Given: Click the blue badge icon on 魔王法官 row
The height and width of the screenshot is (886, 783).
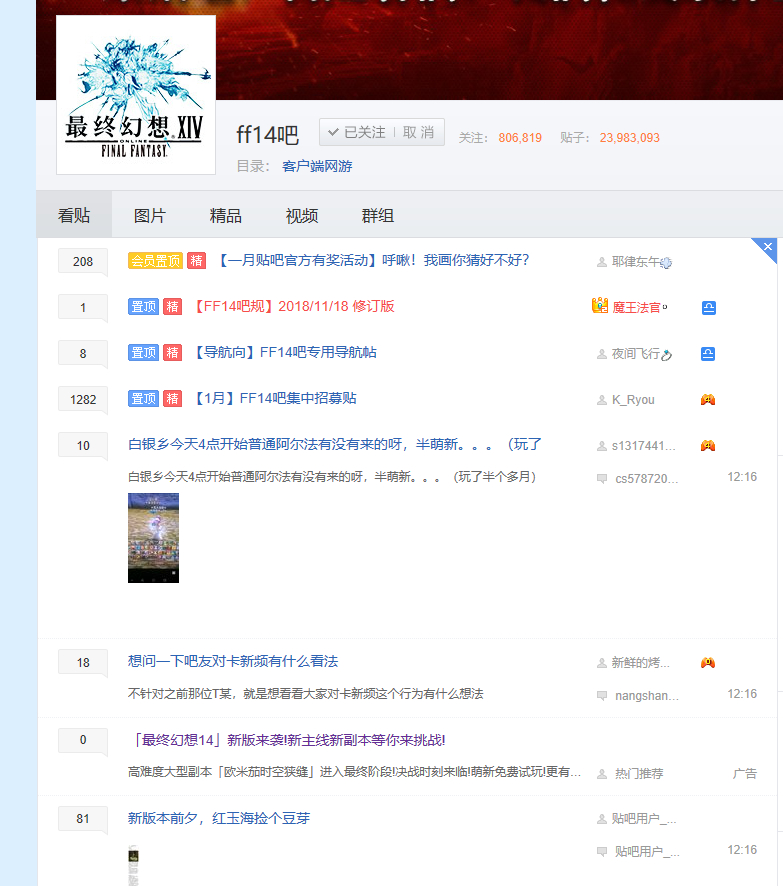Looking at the screenshot, I should (x=709, y=308).
